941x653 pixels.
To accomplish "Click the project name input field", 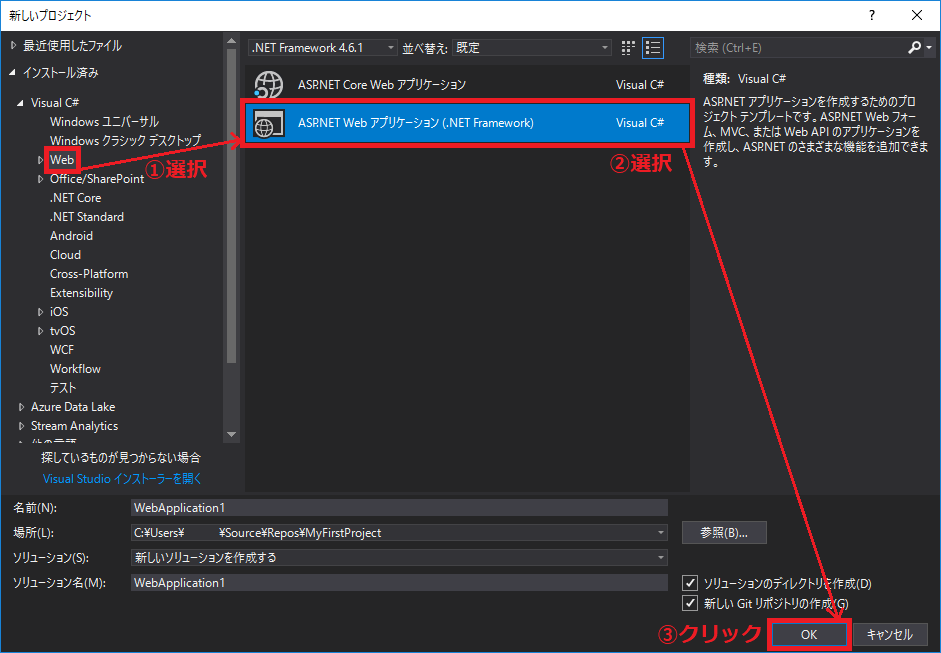I will (x=399, y=508).
